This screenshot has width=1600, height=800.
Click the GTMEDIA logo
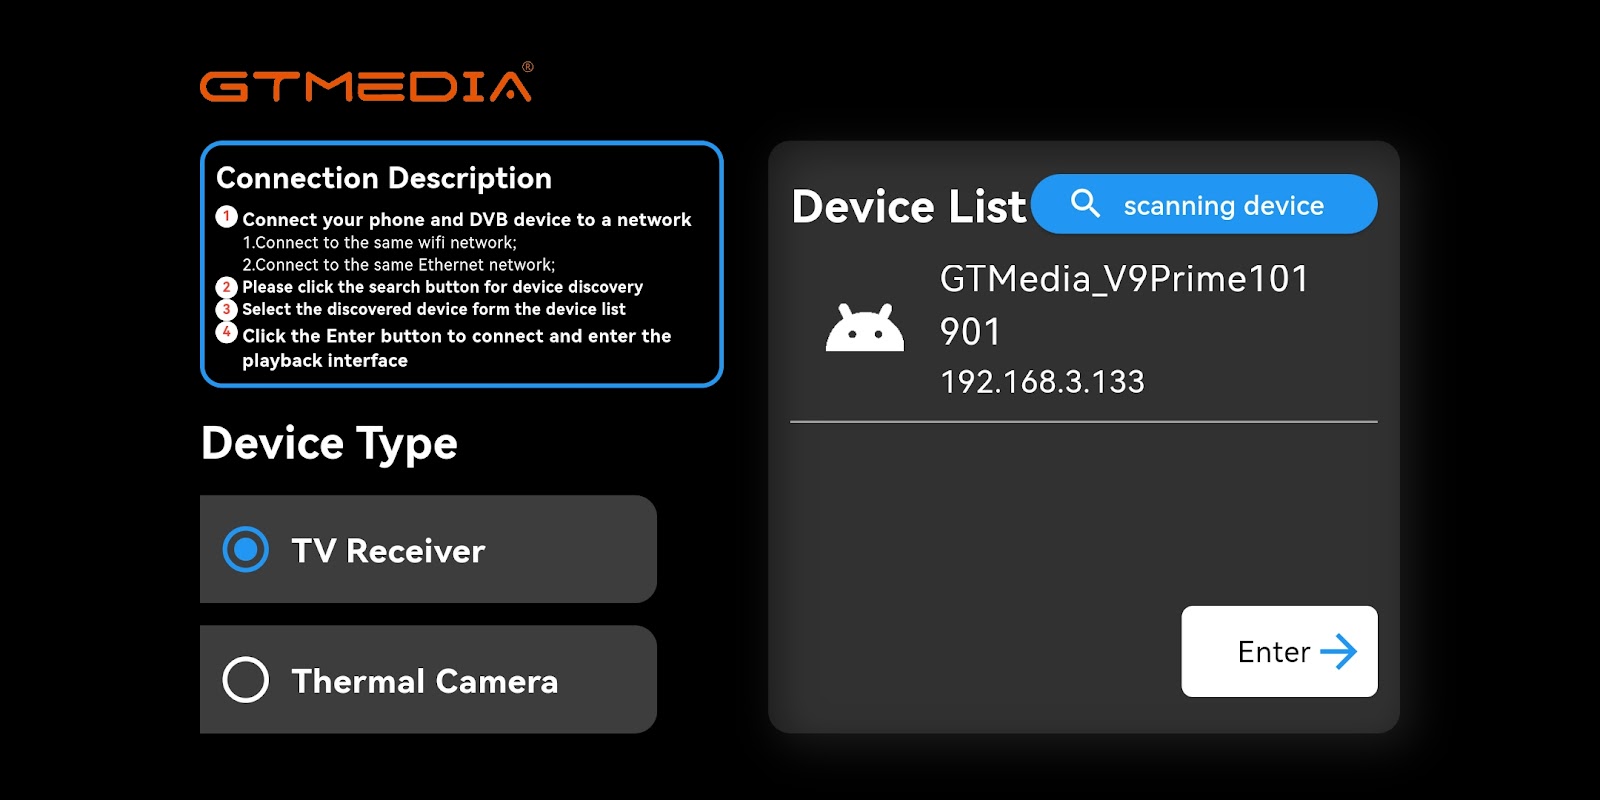[x=367, y=83]
